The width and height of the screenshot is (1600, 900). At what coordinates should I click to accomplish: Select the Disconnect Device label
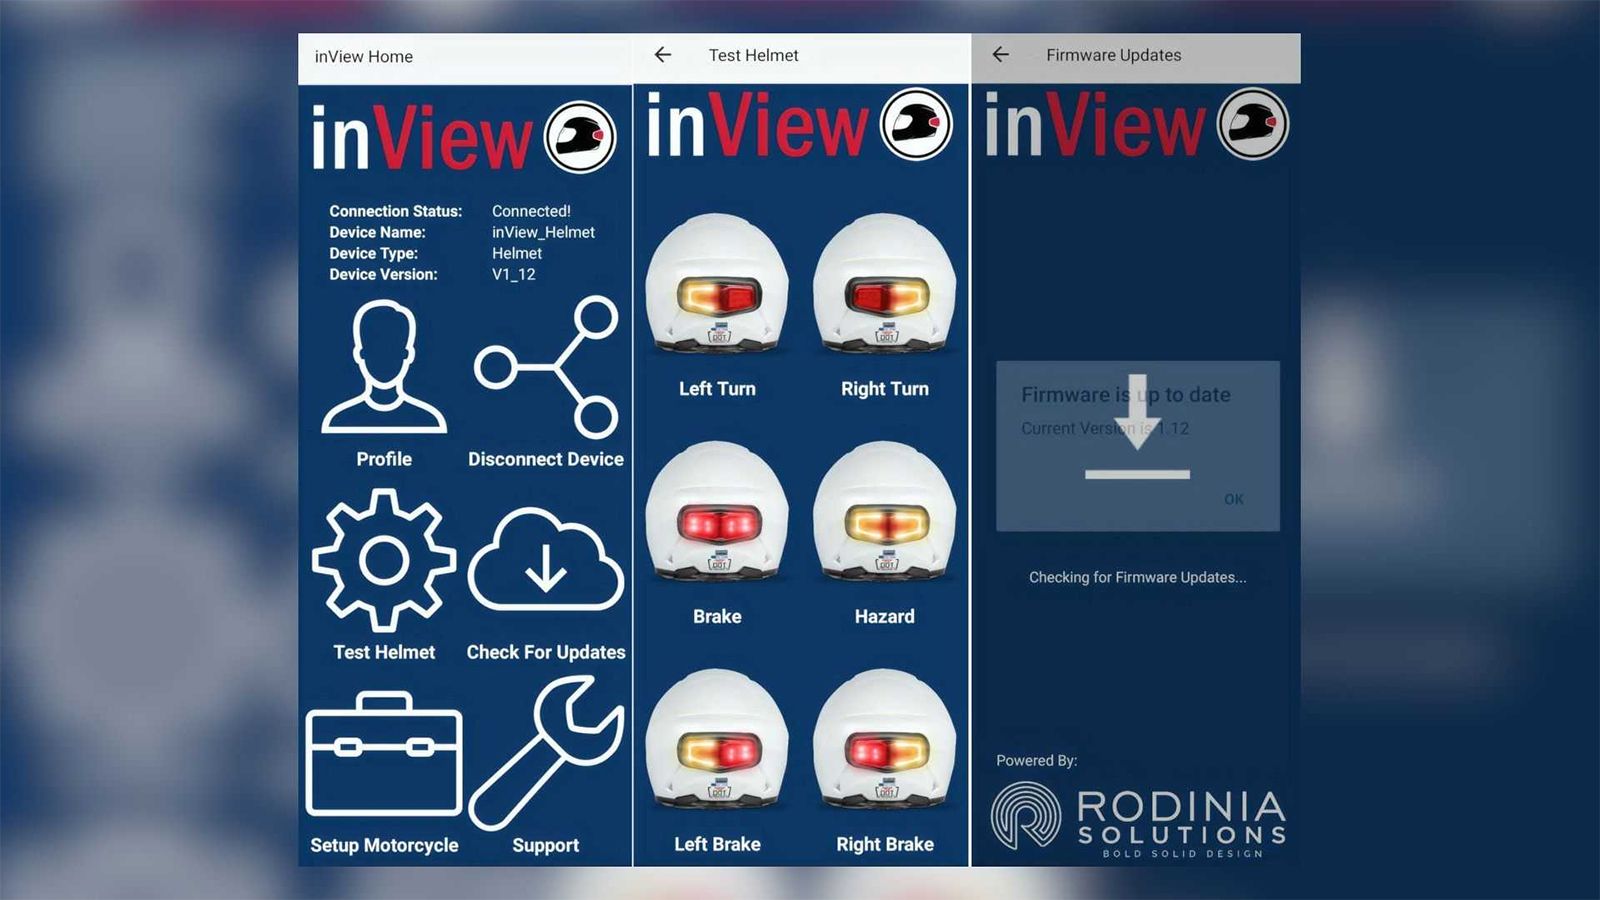pos(546,459)
